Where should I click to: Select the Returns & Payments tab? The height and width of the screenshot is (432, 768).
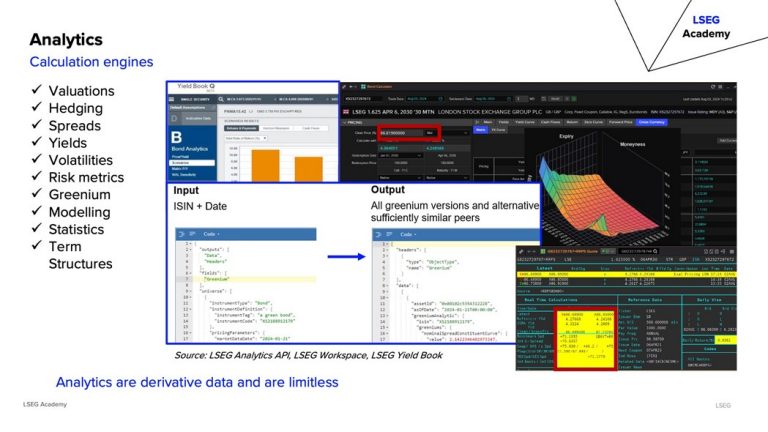point(241,128)
